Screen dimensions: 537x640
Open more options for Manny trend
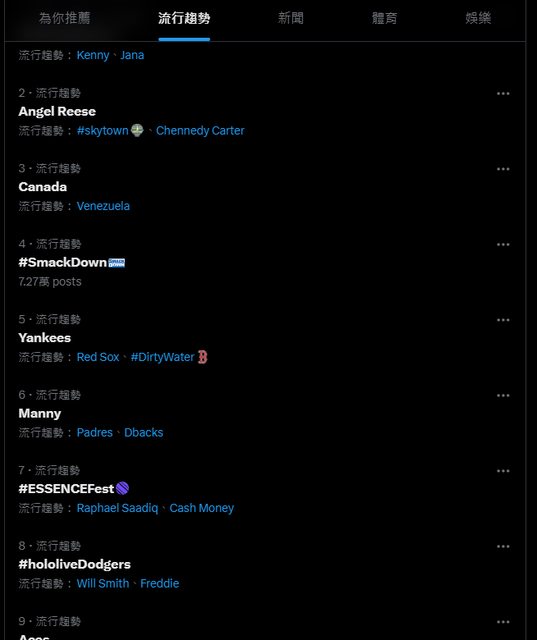[x=503, y=396]
